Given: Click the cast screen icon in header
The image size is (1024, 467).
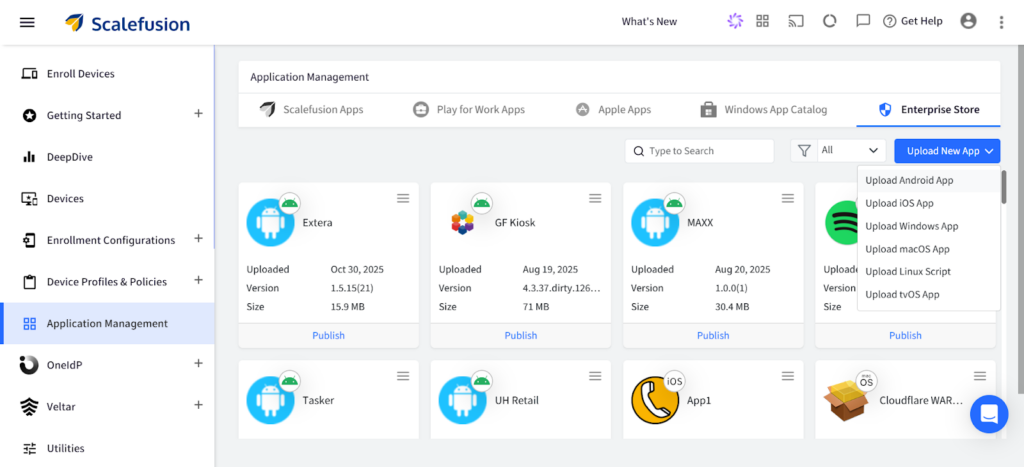Looking at the screenshot, I should pyautogui.click(x=796, y=21).
